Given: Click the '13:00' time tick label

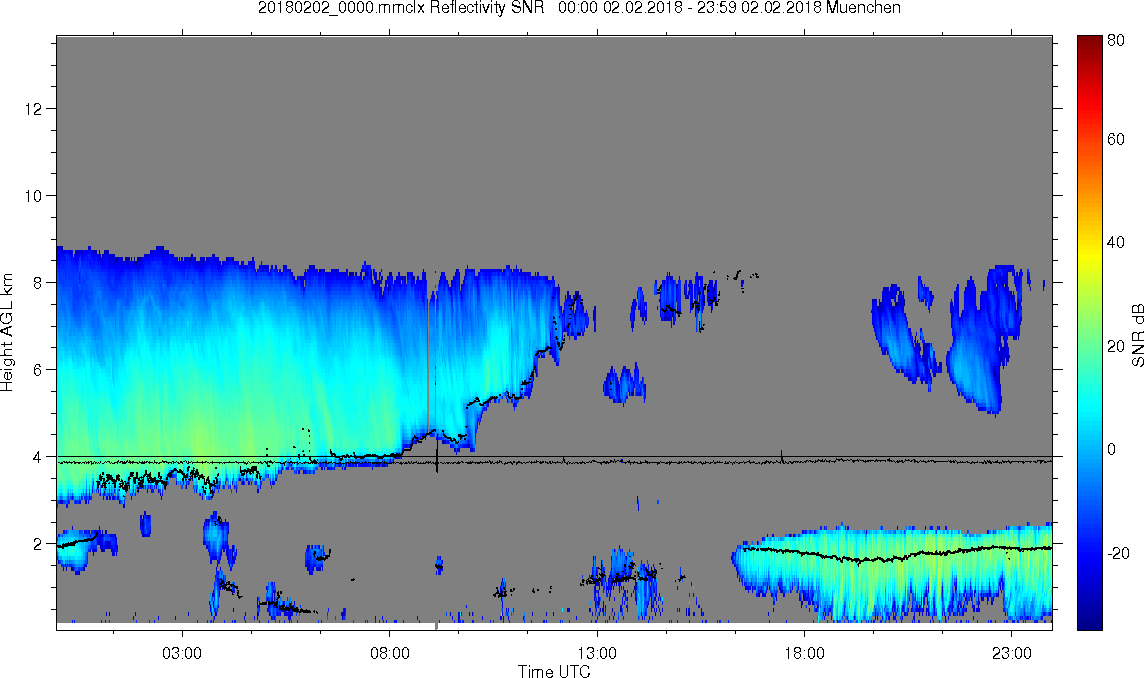Looking at the screenshot, I should pyautogui.click(x=597, y=653).
